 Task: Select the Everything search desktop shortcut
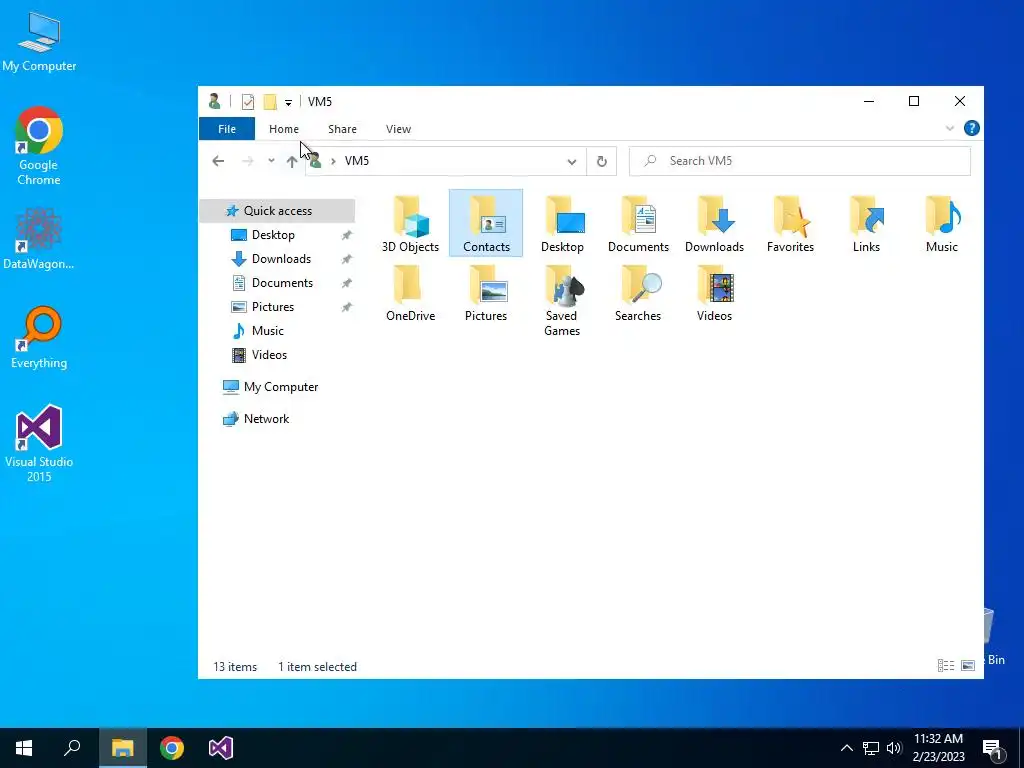pos(39,338)
